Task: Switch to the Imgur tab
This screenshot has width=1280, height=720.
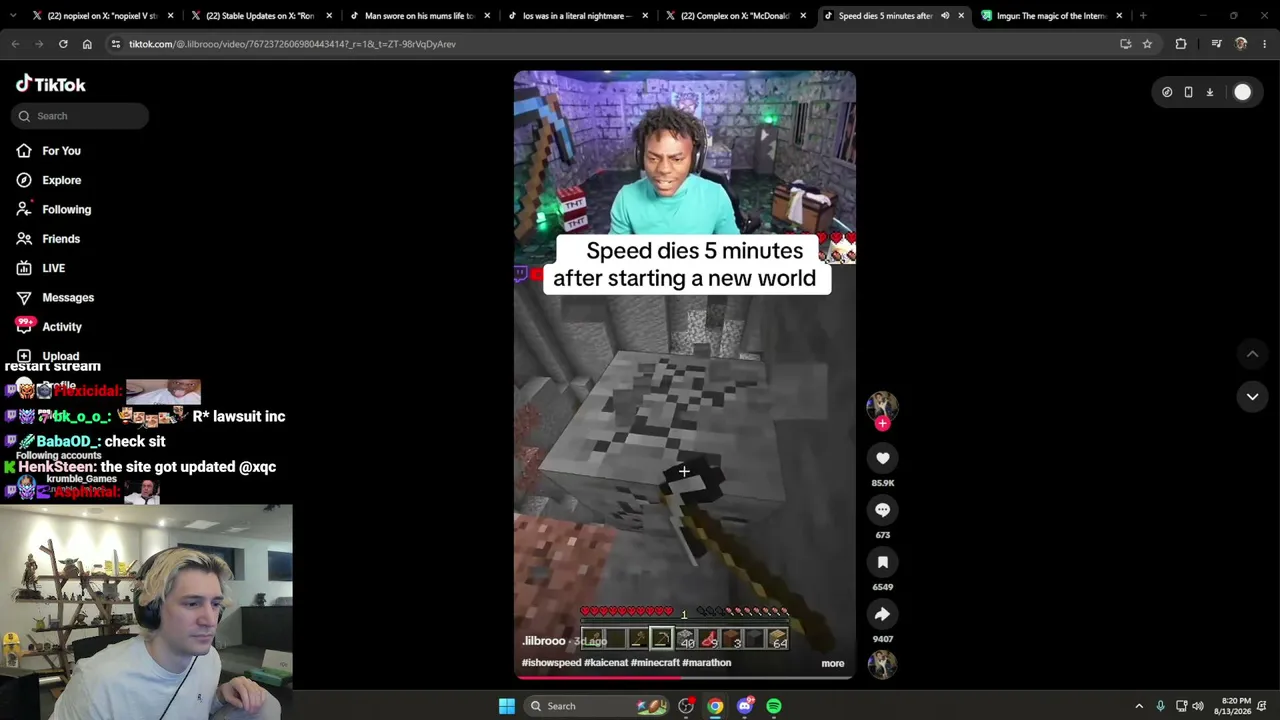Action: pyautogui.click(x=1052, y=16)
